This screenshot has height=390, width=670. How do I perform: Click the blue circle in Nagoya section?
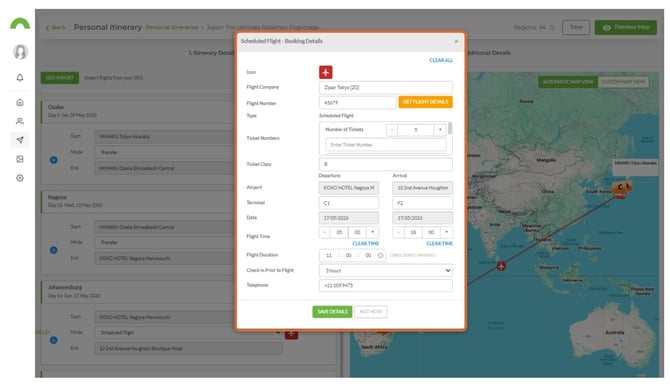pos(54,250)
